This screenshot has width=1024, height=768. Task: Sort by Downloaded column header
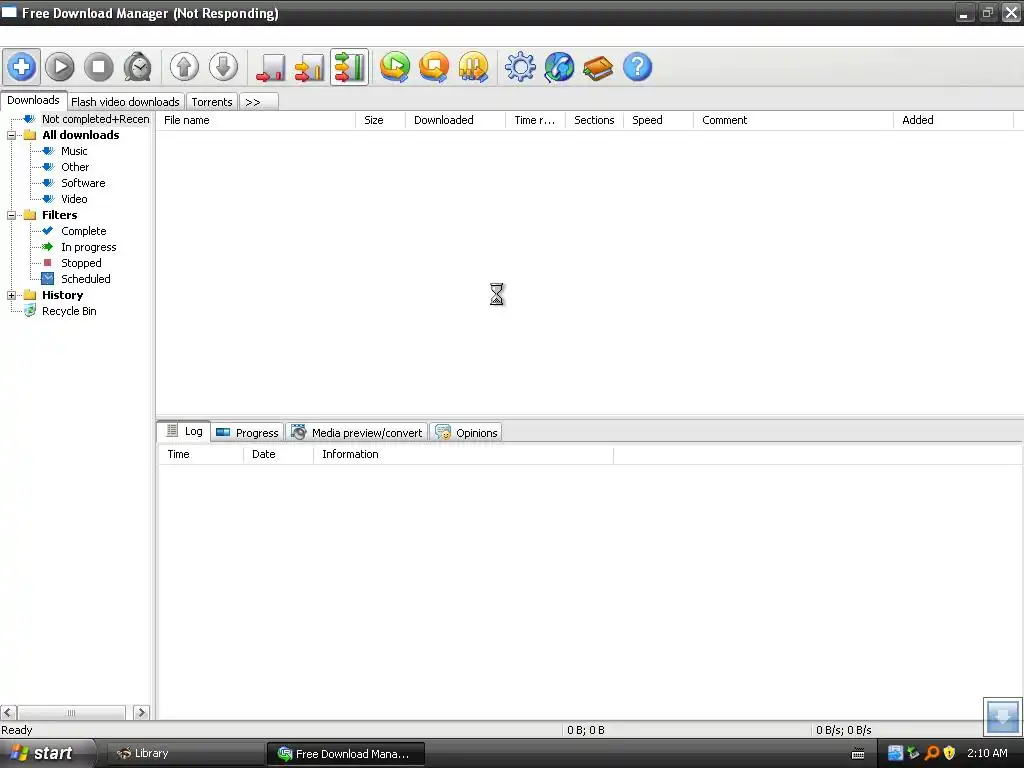[x=455, y=120]
